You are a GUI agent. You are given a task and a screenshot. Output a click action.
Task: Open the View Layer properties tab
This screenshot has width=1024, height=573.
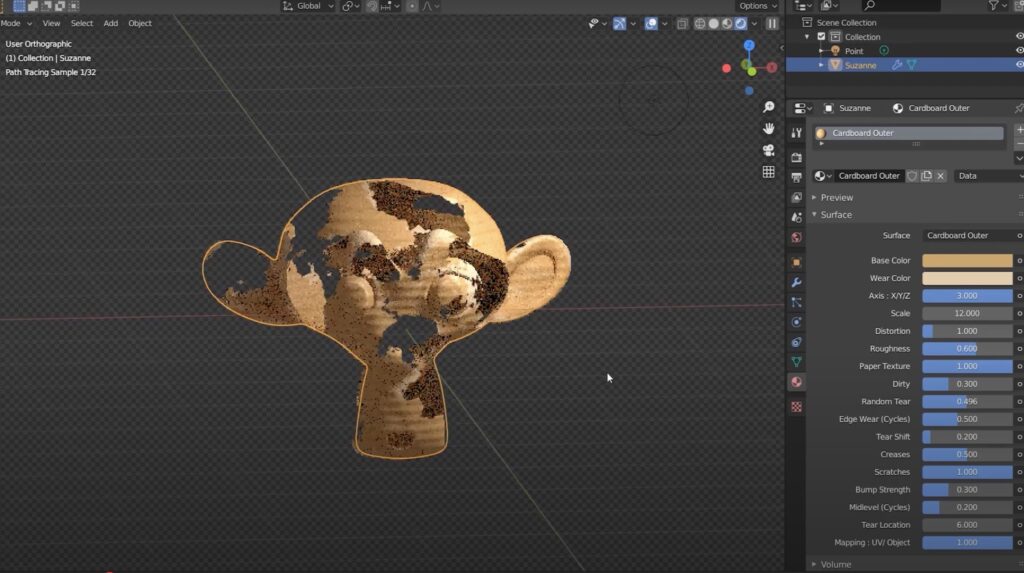click(796, 197)
